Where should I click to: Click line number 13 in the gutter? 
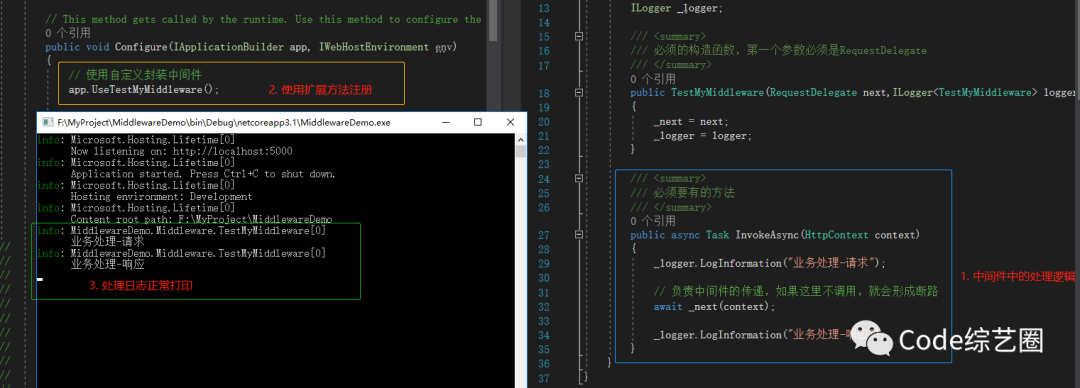544,8
